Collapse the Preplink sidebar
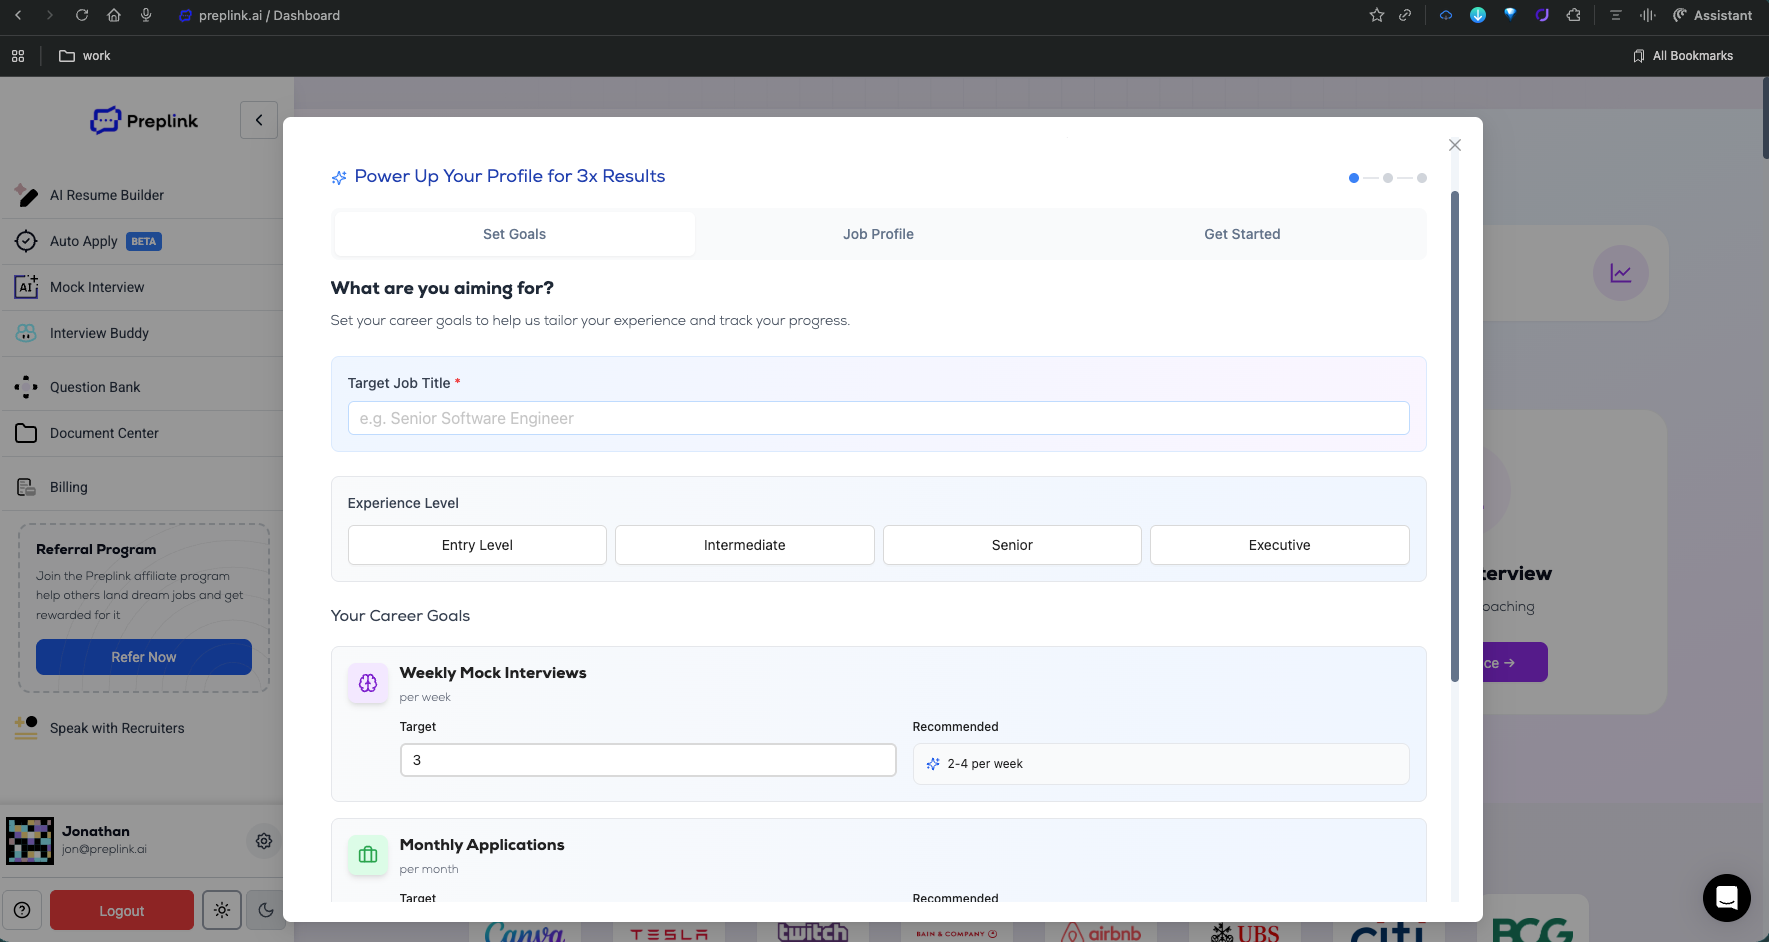The width and height of the screenshot is (1769, 942). tap(259, 120)
